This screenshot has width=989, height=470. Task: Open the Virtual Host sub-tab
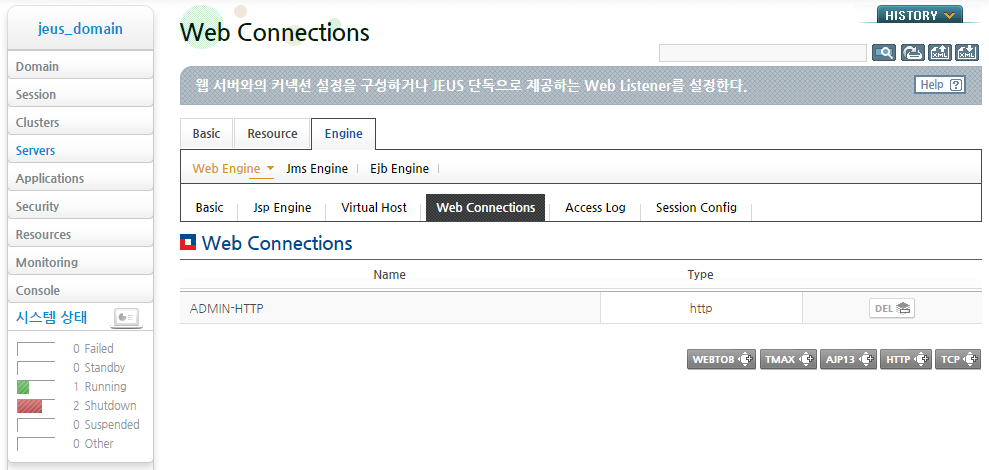click(374, 208)
